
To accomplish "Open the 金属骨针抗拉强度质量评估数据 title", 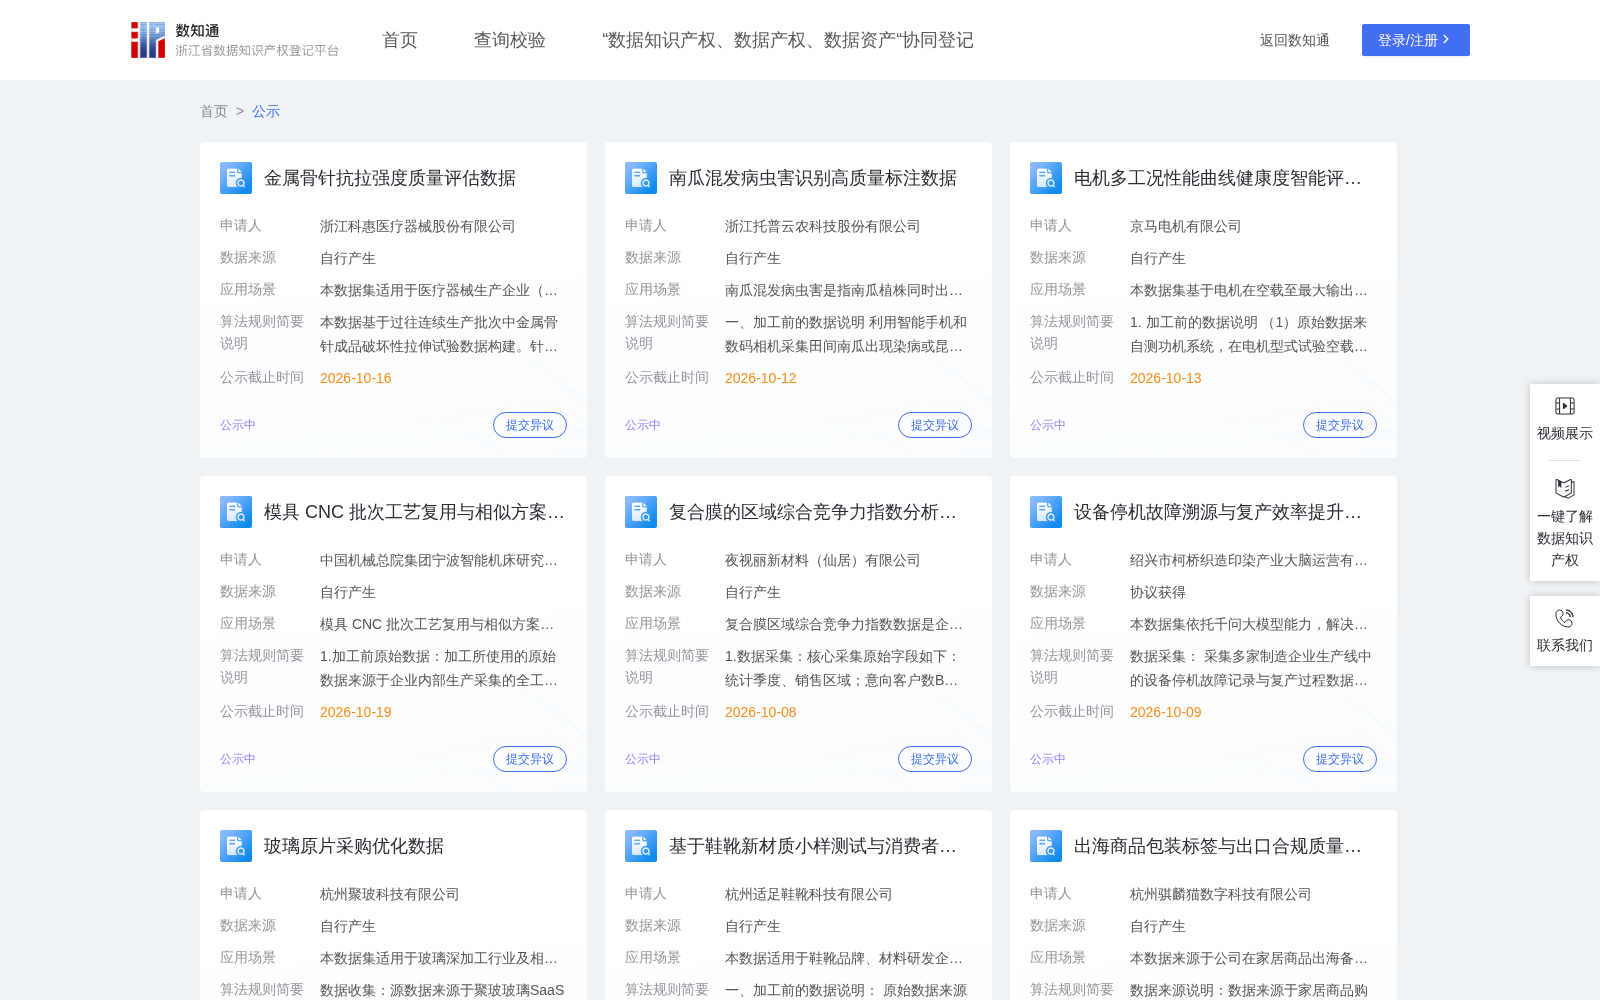I will (x=390, y=178).
